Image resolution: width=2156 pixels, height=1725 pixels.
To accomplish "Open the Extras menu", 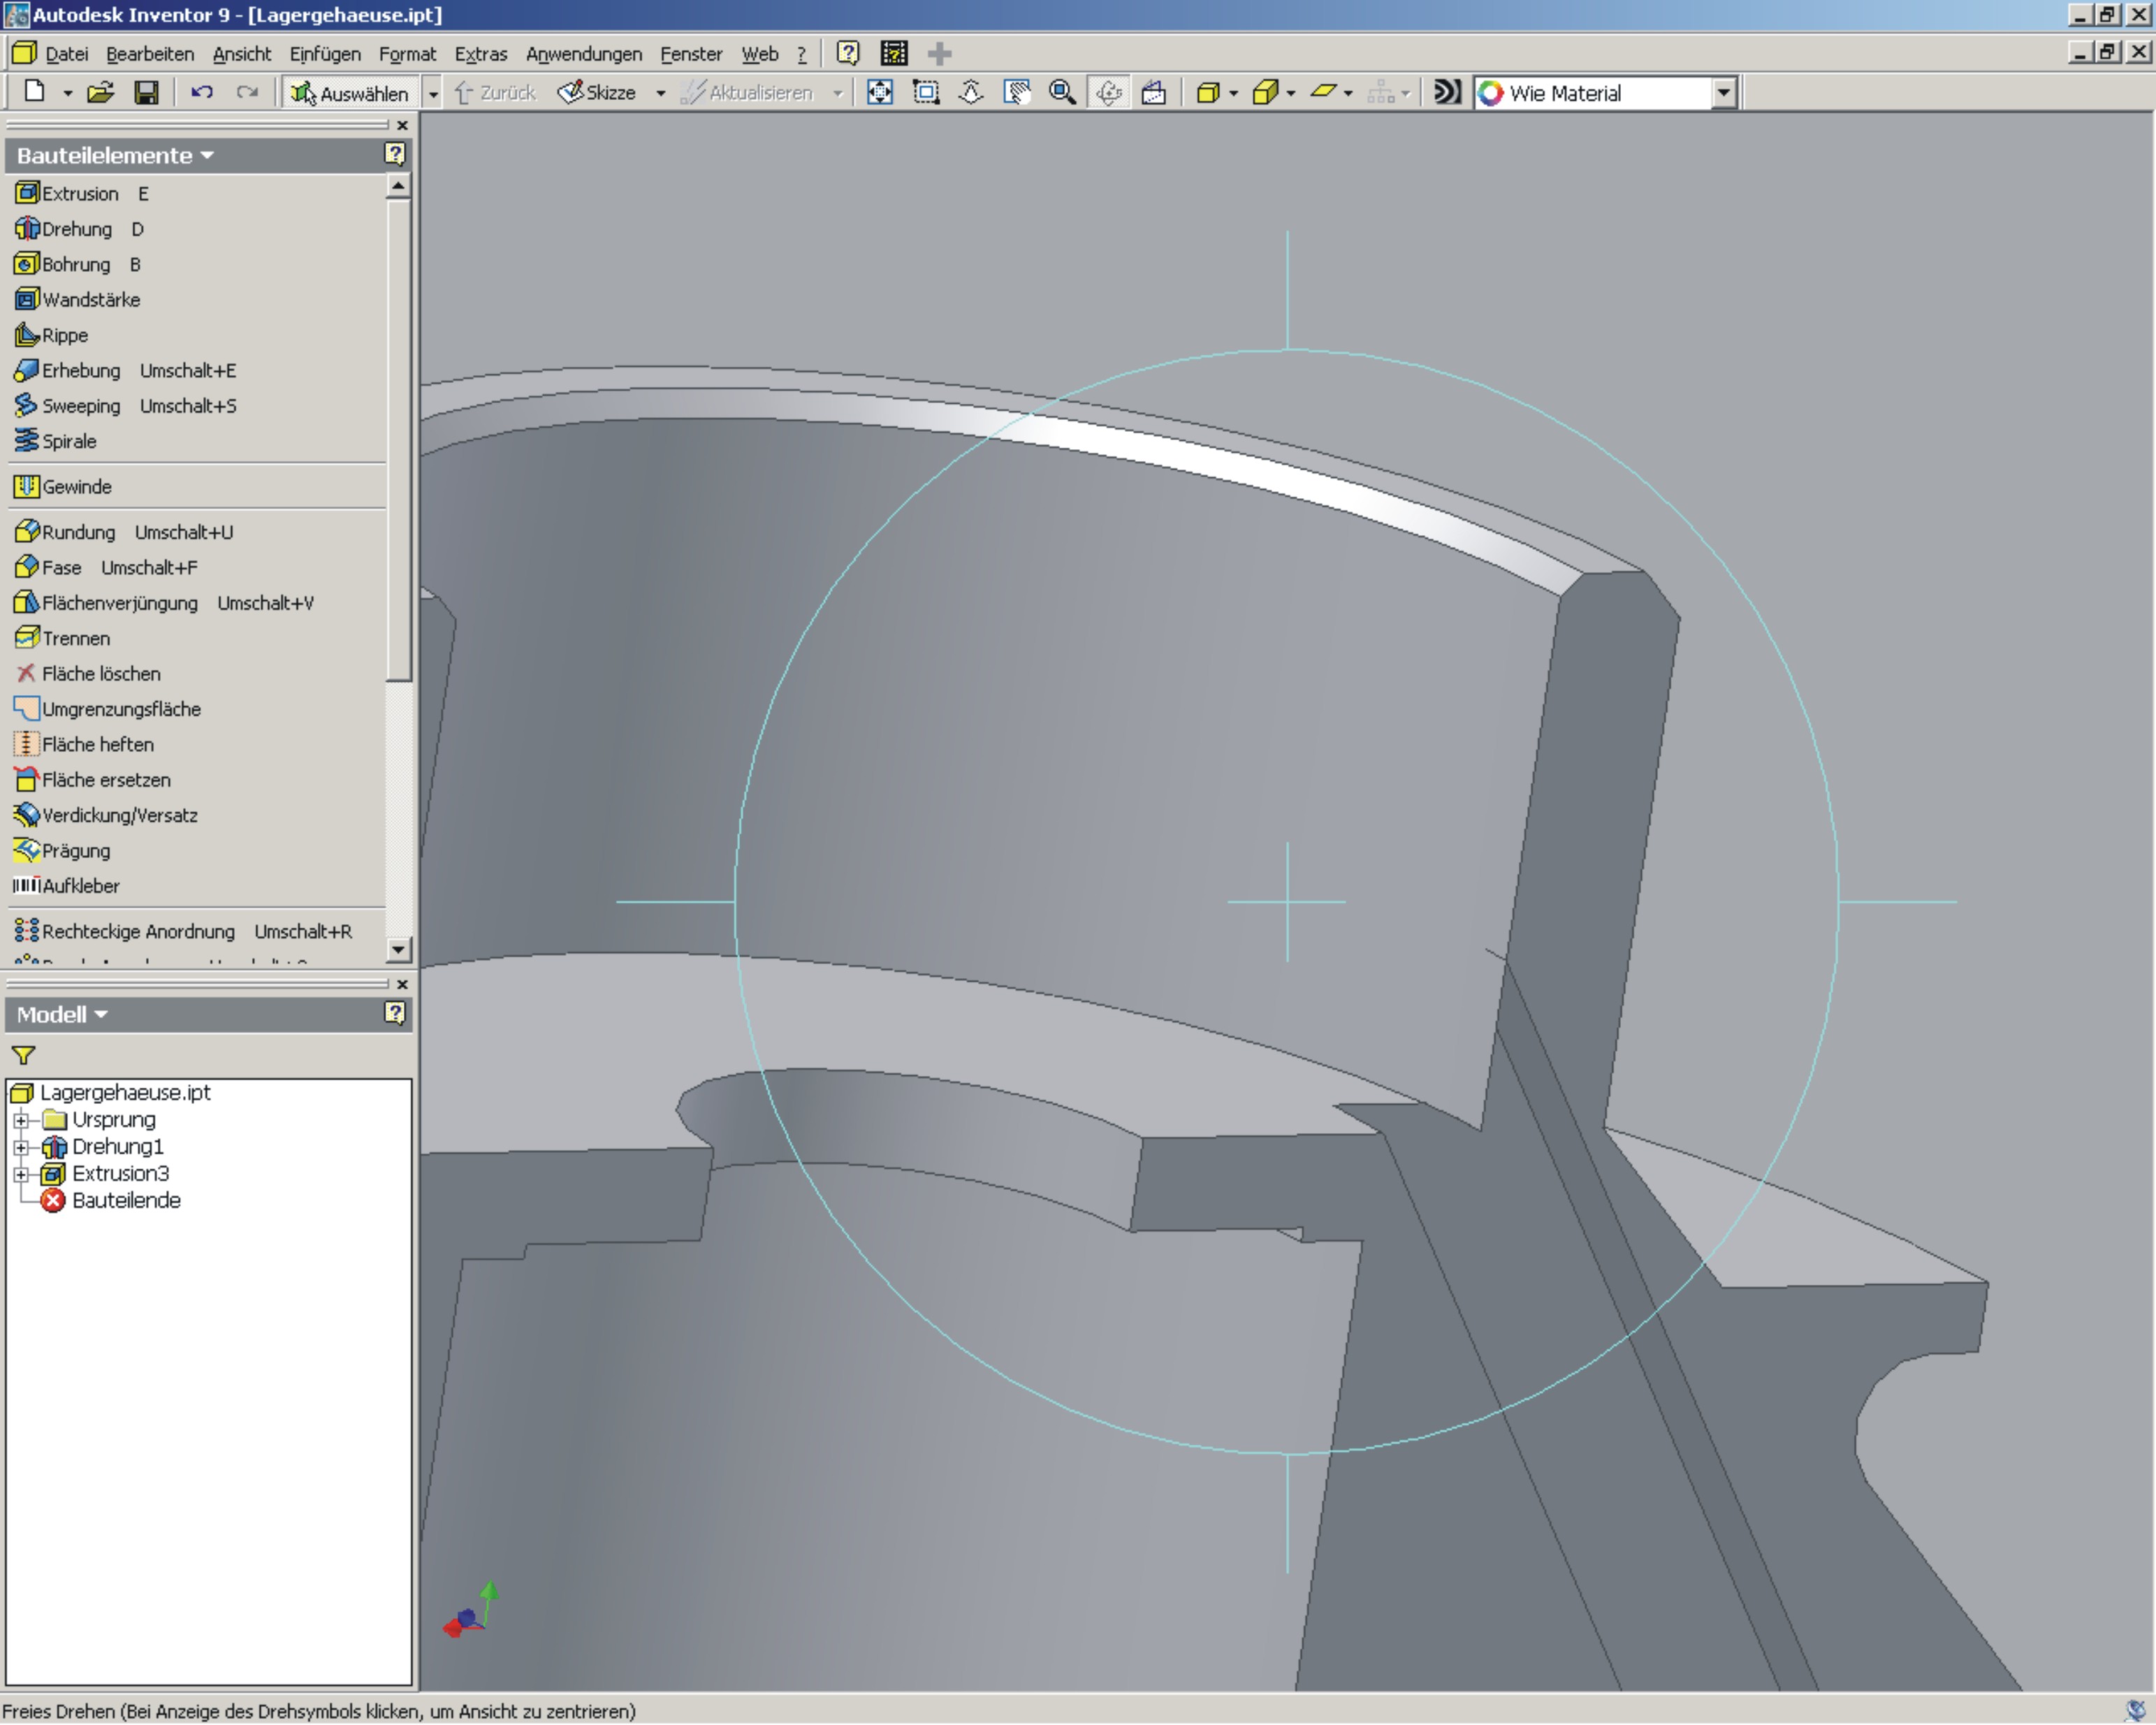I will tap(480, 54).
